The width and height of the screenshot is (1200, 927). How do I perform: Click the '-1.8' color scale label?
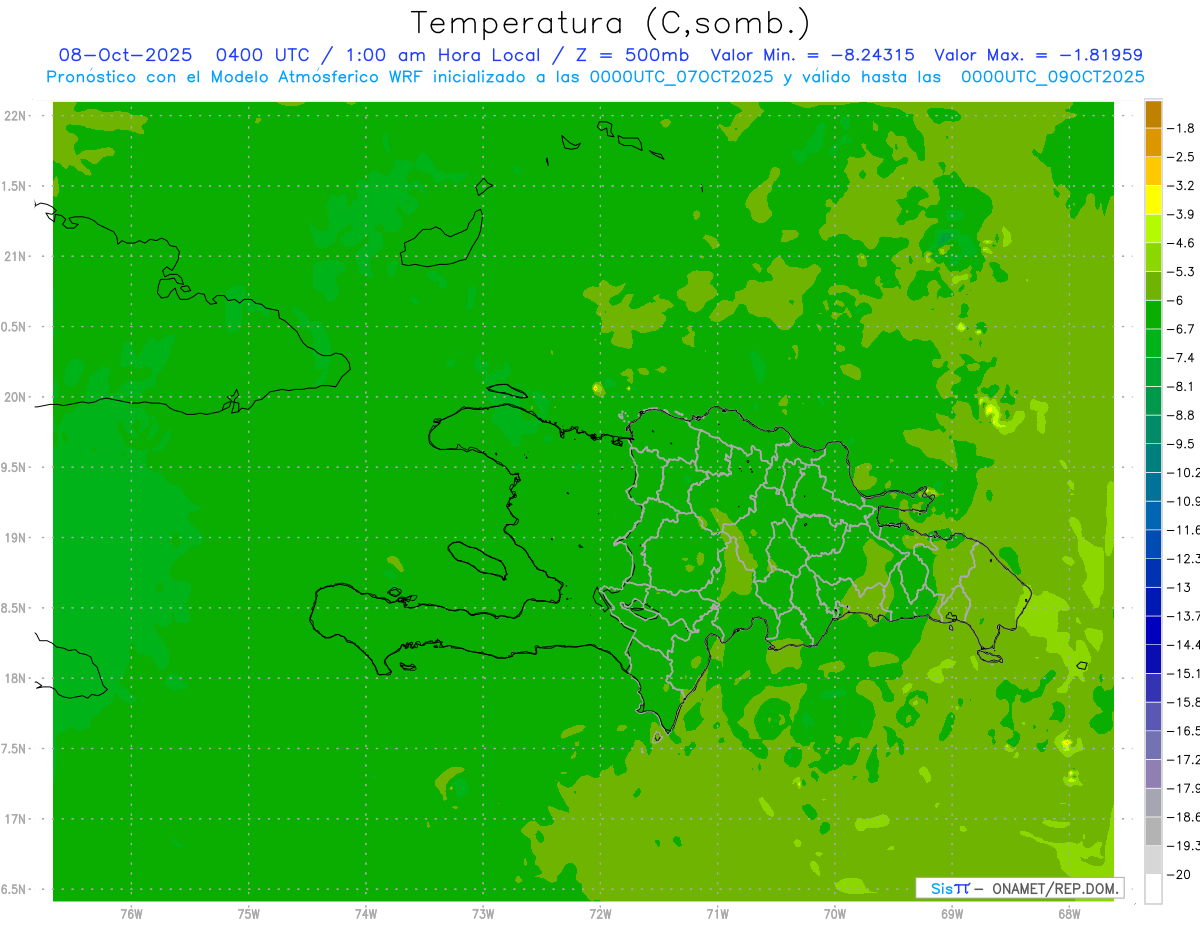(x=1182, y=128)
